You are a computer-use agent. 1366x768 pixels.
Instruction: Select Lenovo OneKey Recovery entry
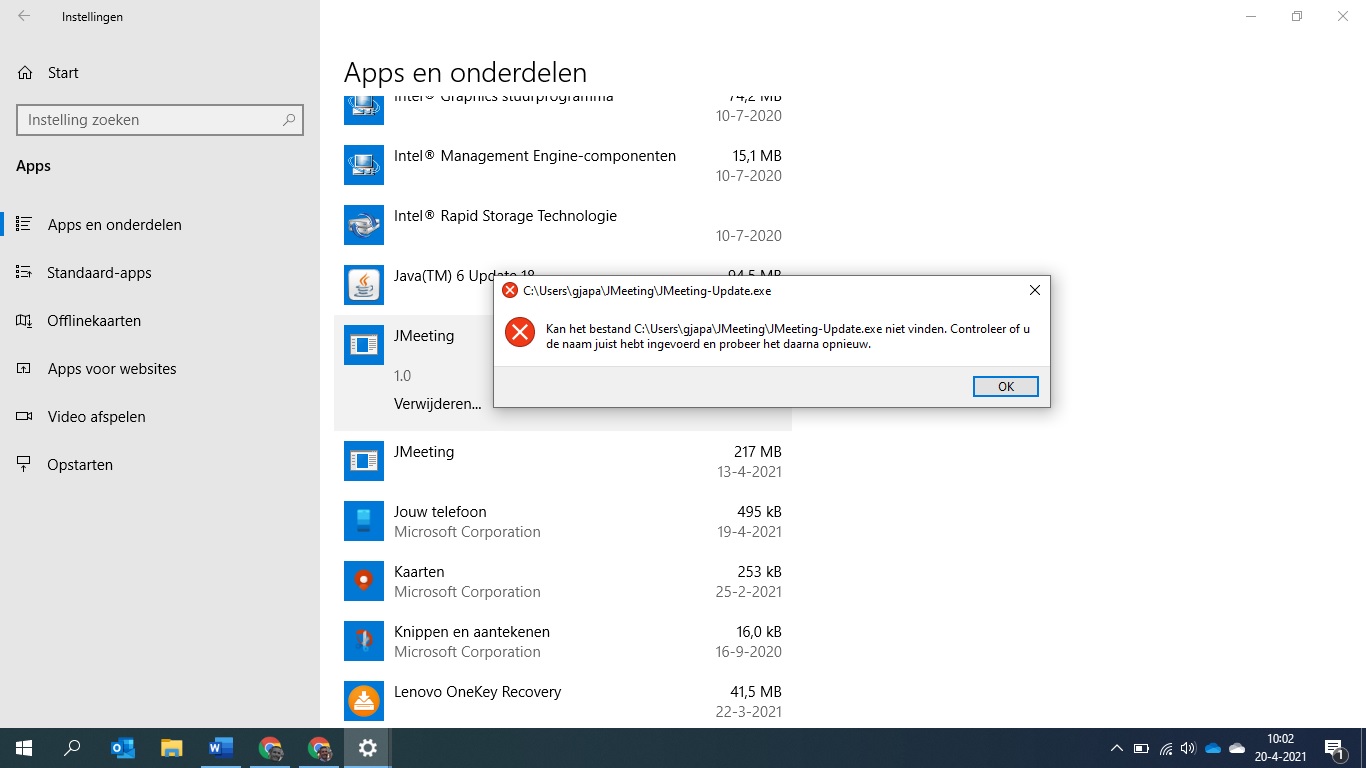[x=563, y=701]
